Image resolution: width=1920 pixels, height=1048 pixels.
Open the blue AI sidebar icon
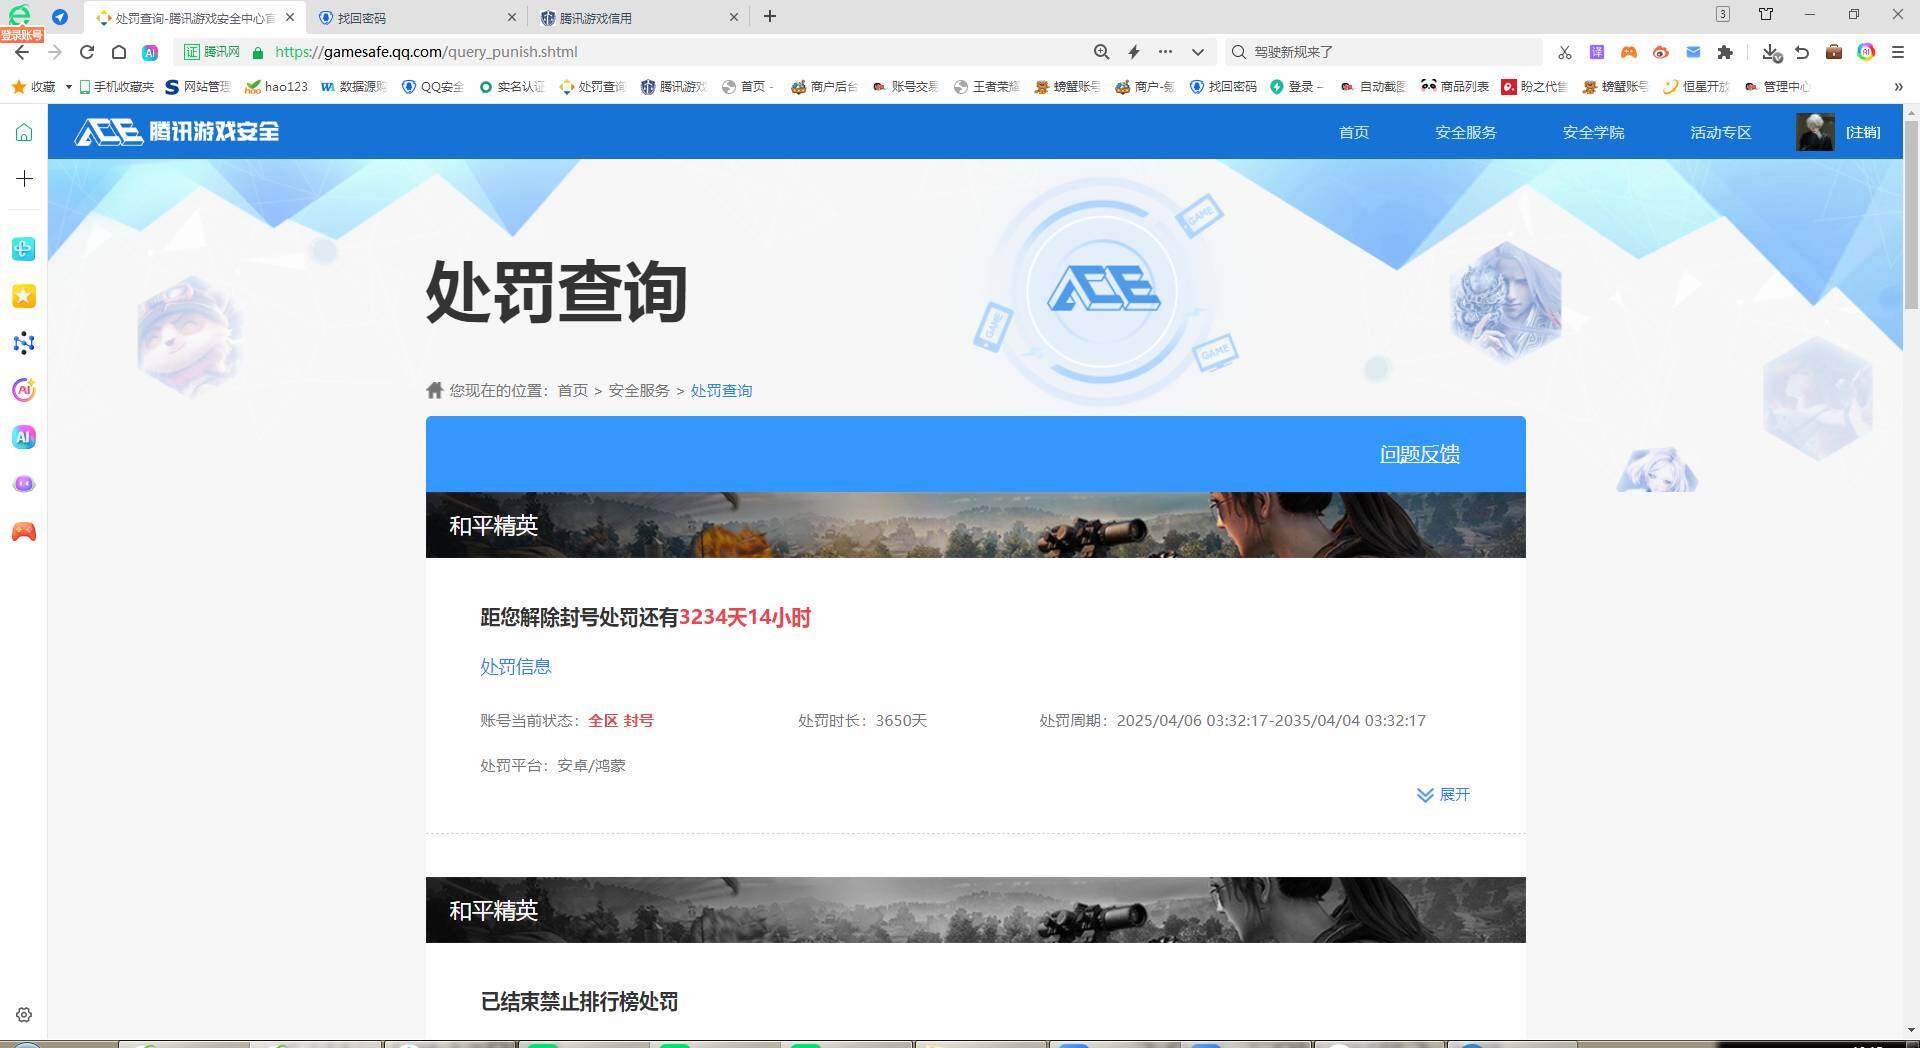pyautogui.click(x=24, y=437)
